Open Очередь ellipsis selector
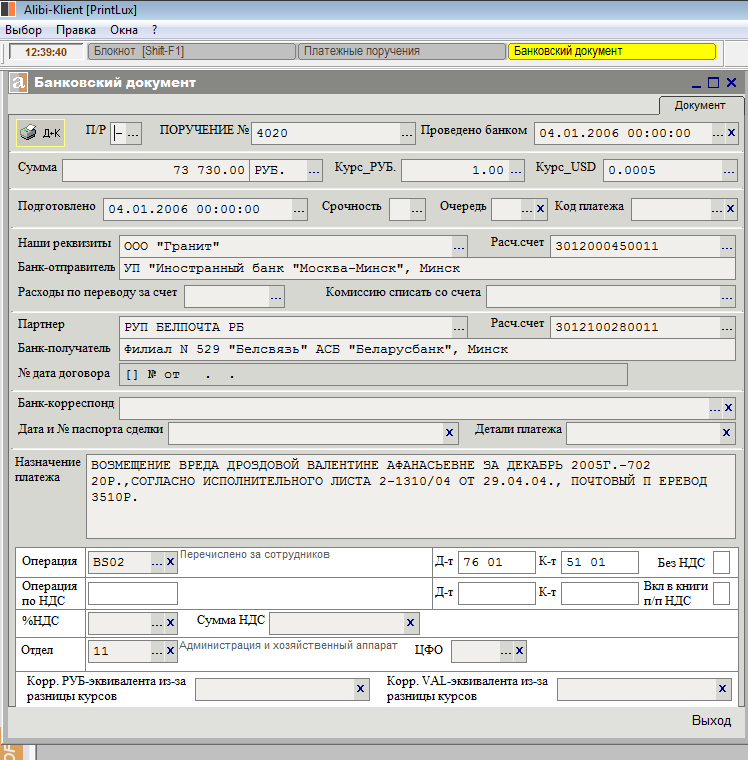 tap(527, 210)
